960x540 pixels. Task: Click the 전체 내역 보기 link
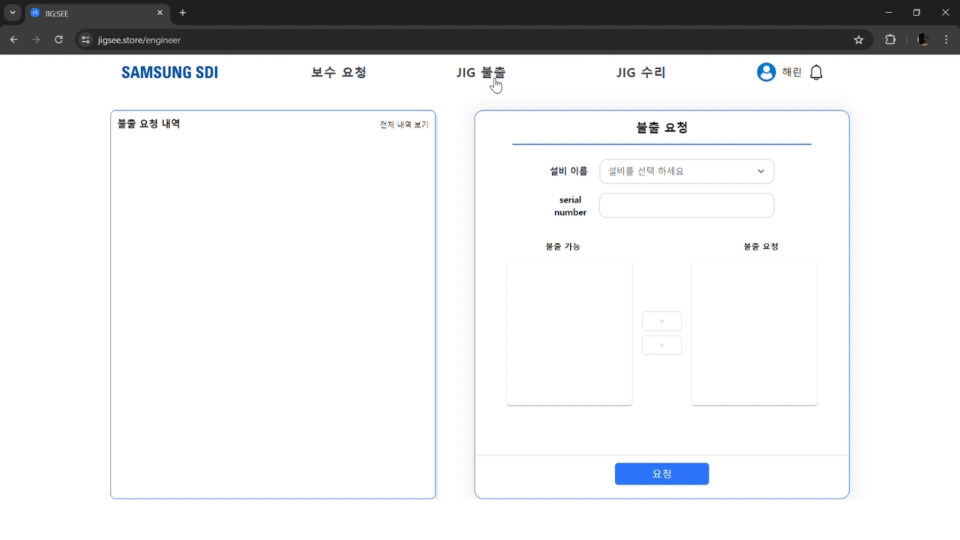click(x=404, y=125)
